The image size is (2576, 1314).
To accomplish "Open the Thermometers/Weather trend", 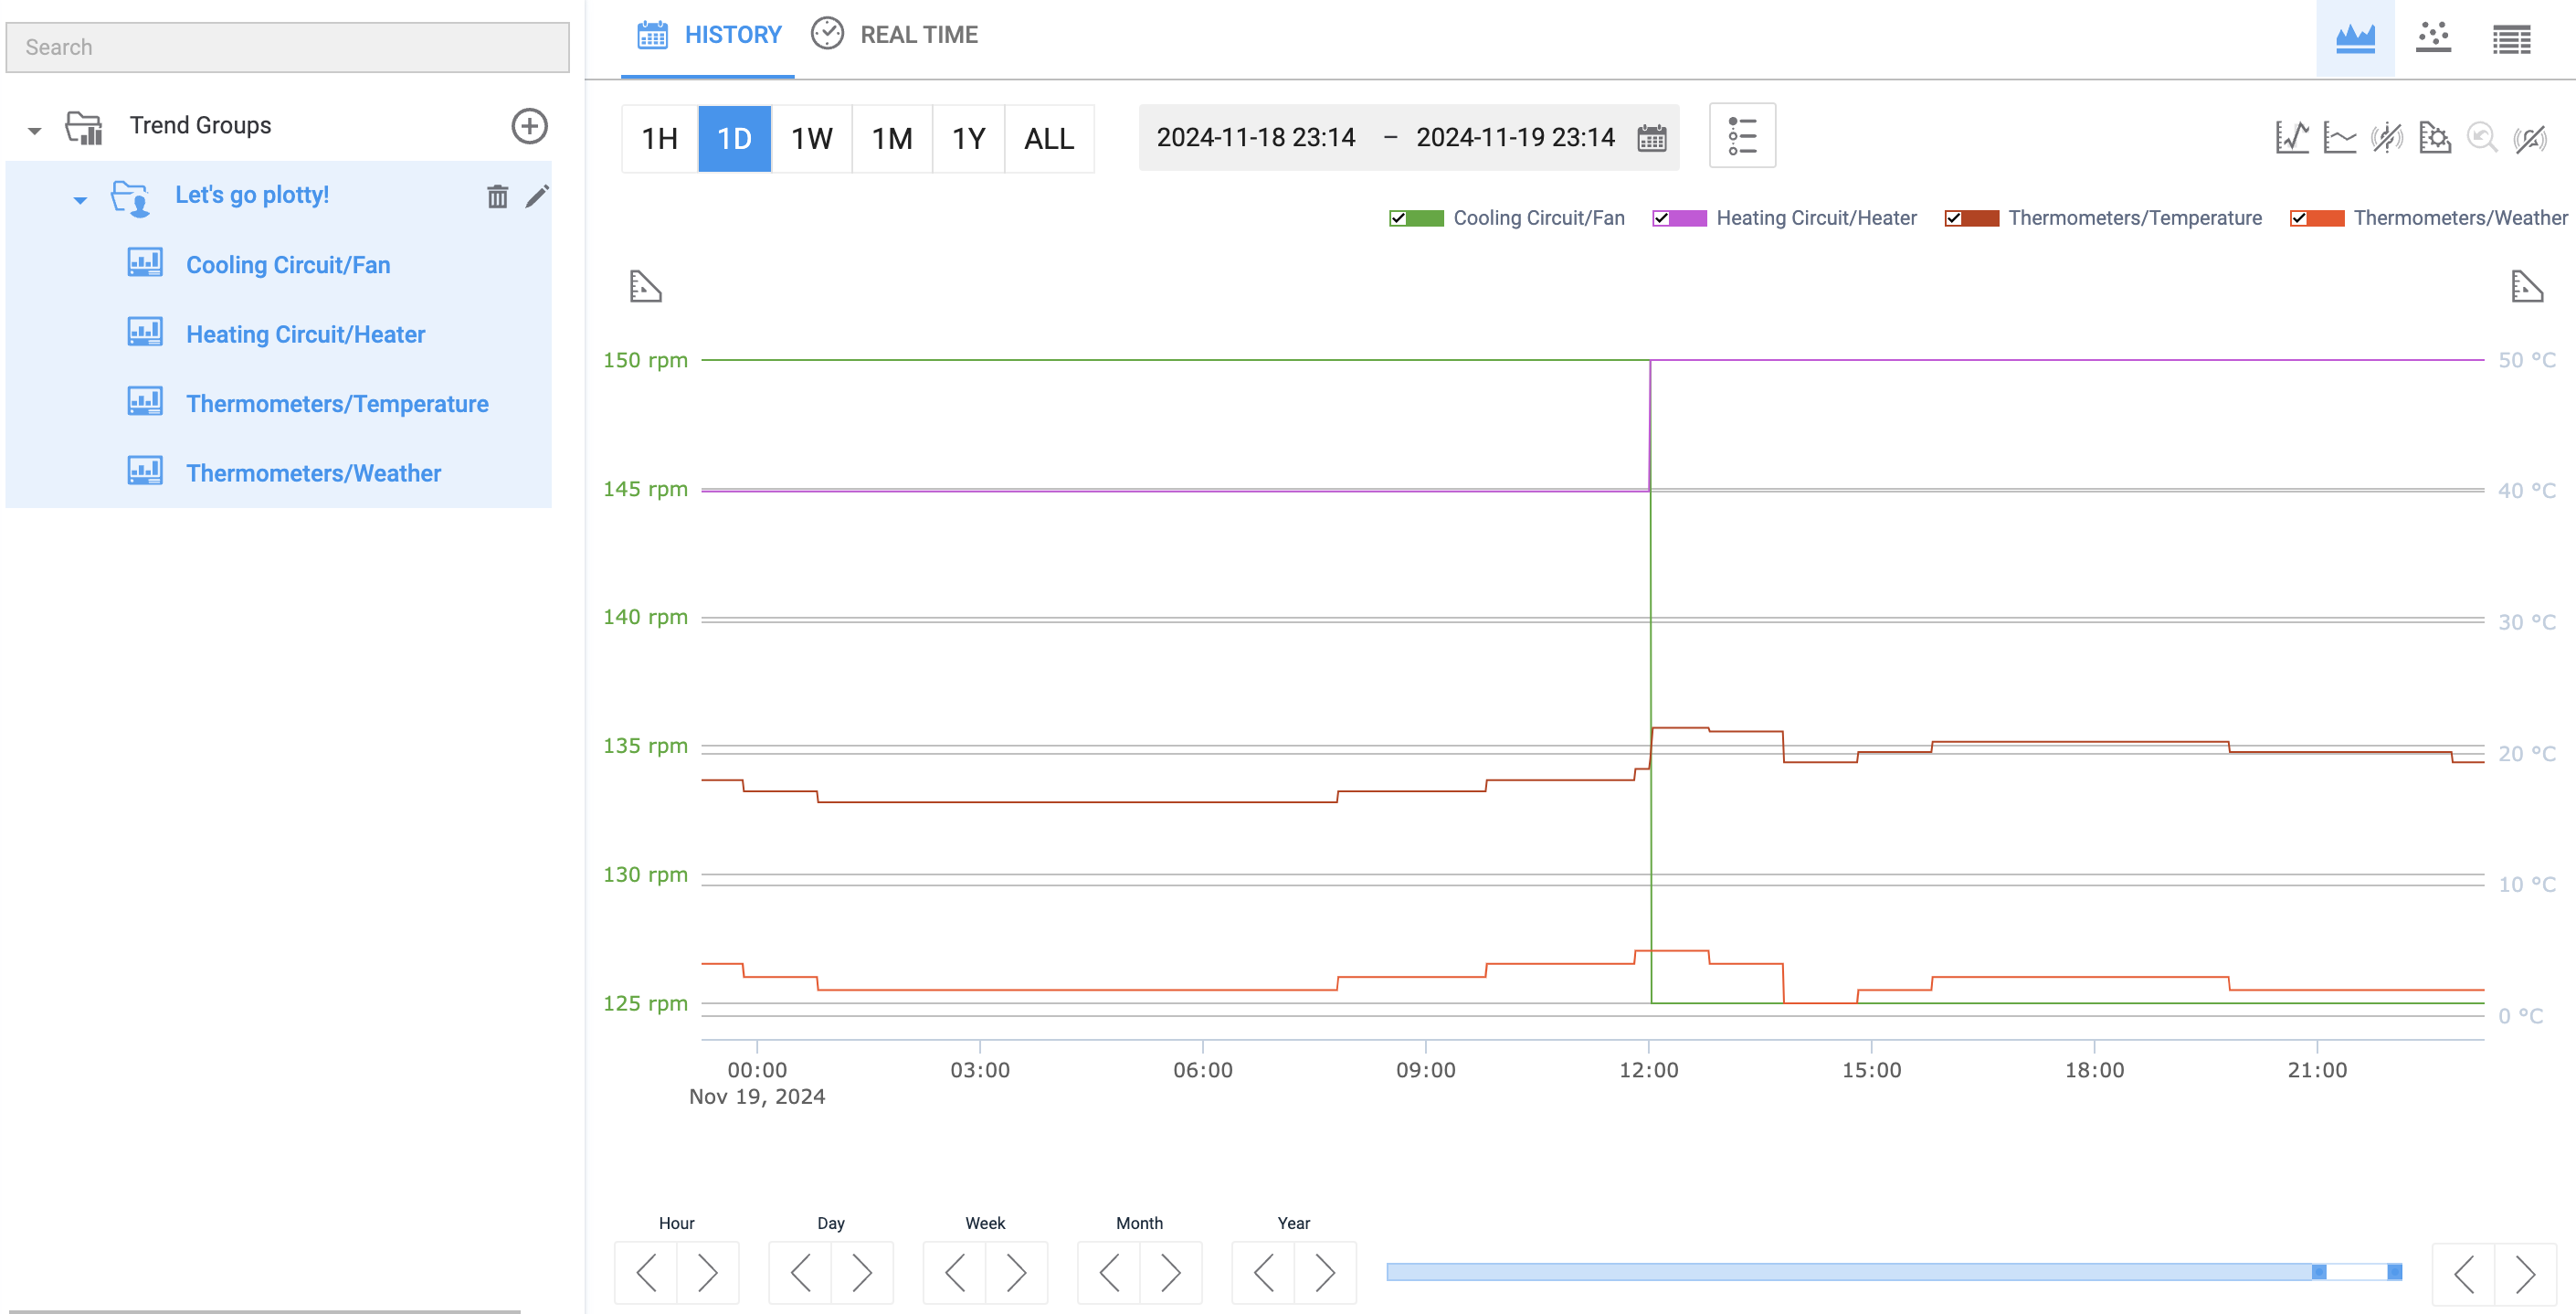I will click(x=313, y=473).
